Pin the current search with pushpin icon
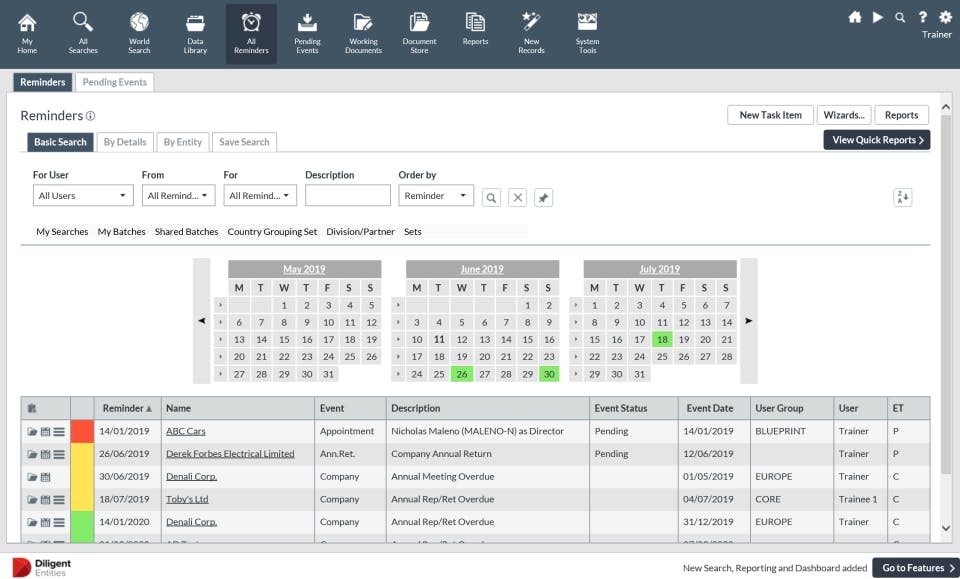The image size is (960, 579). (543, 197)
